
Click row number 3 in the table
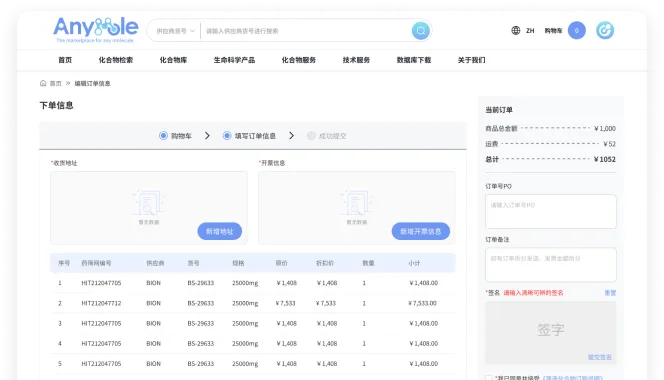point(60,323)
